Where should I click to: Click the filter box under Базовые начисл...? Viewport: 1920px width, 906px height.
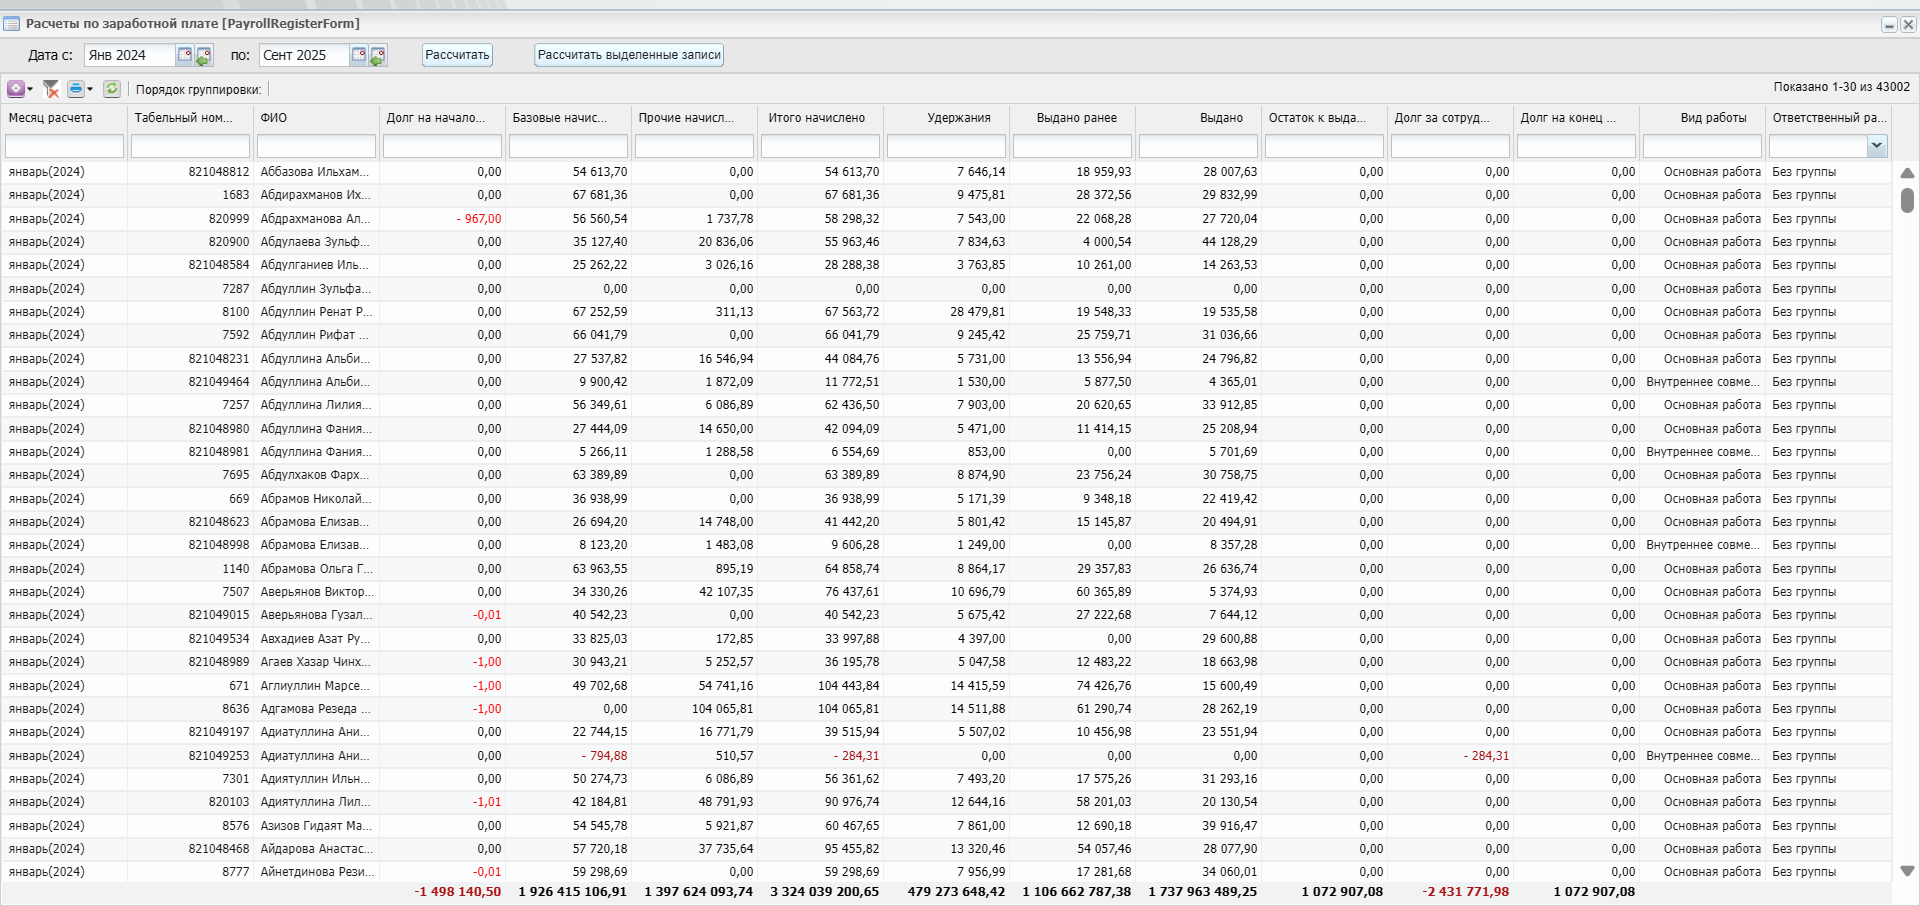pyautogui.click(x=568, y=146)
